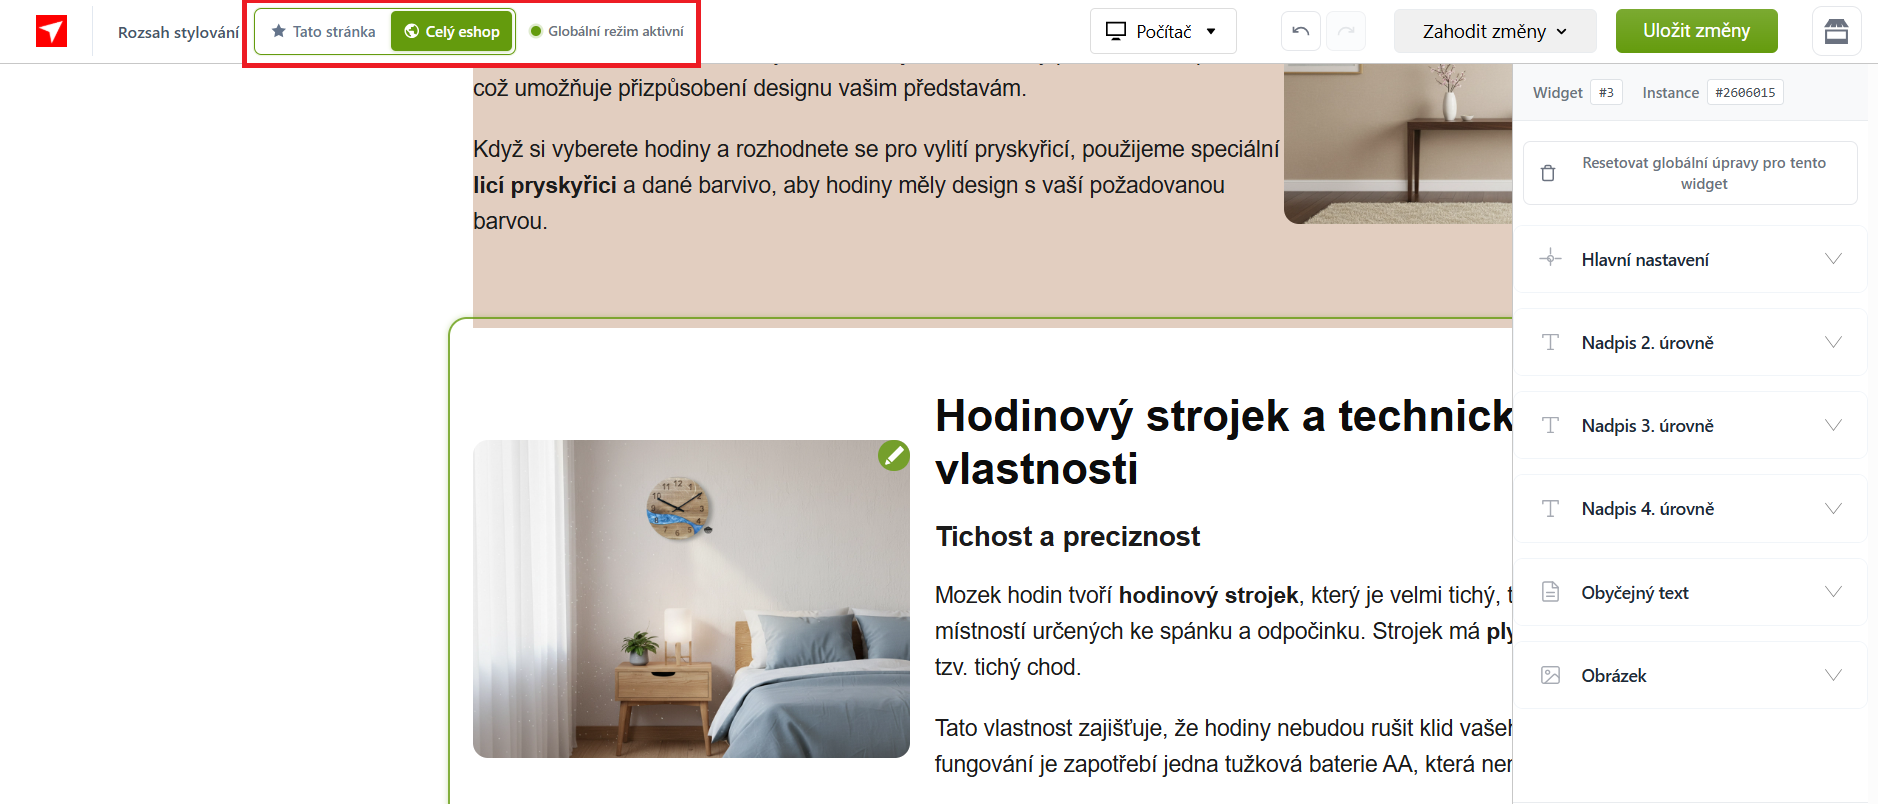This screenshot has width=1878, height=804.
Task: Click the Hlavní nastavení crosshair icon
Action: [1550, 259]
